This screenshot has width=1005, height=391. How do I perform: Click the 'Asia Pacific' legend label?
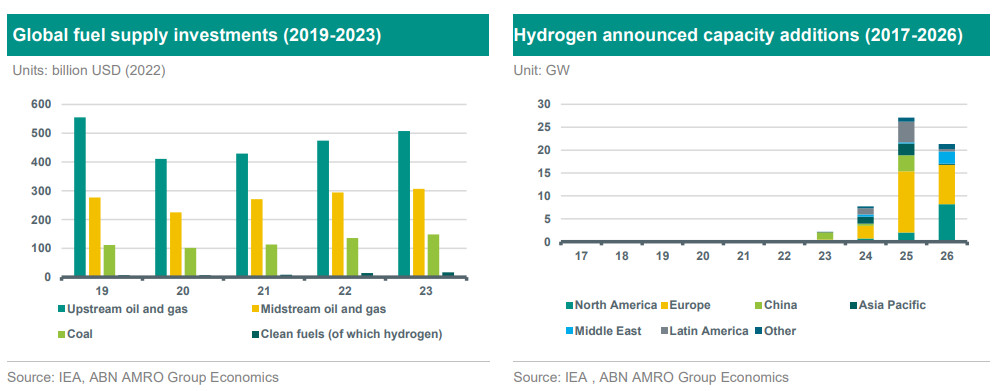(x=892, y=305)
